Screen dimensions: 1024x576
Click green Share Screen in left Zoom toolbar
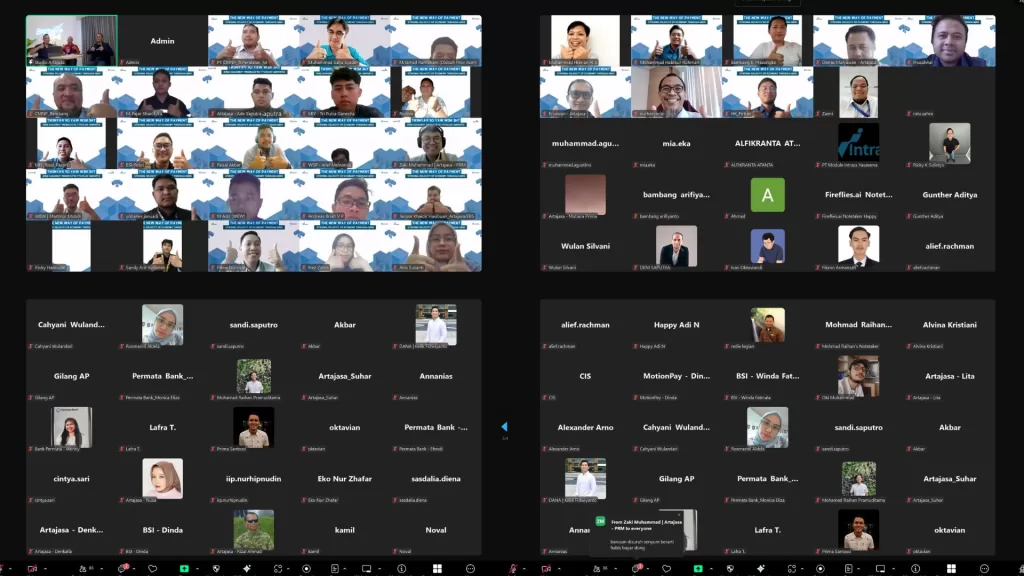[x=184, y=569]
